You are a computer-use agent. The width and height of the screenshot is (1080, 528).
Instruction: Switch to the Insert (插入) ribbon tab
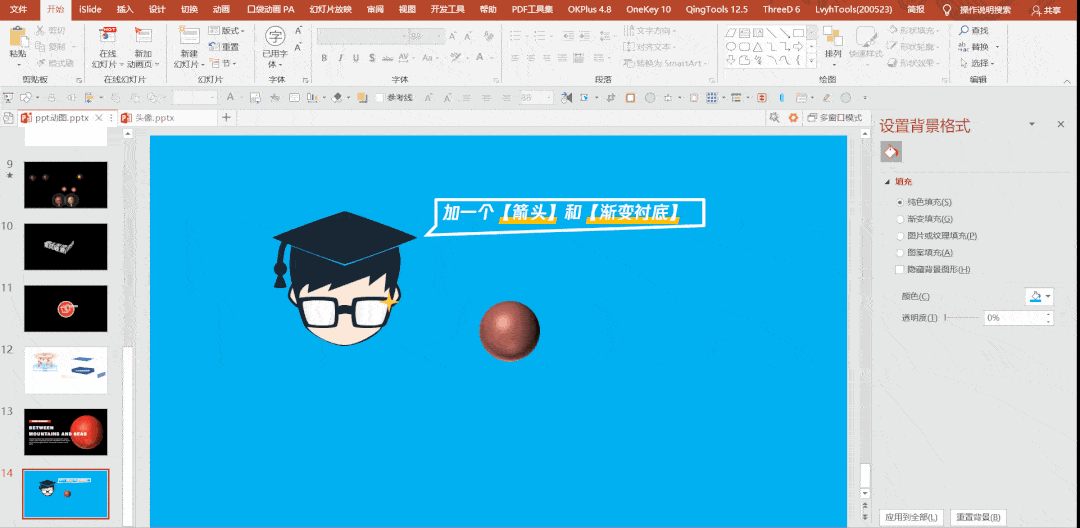pyautogui.click(x=124, y=9)
